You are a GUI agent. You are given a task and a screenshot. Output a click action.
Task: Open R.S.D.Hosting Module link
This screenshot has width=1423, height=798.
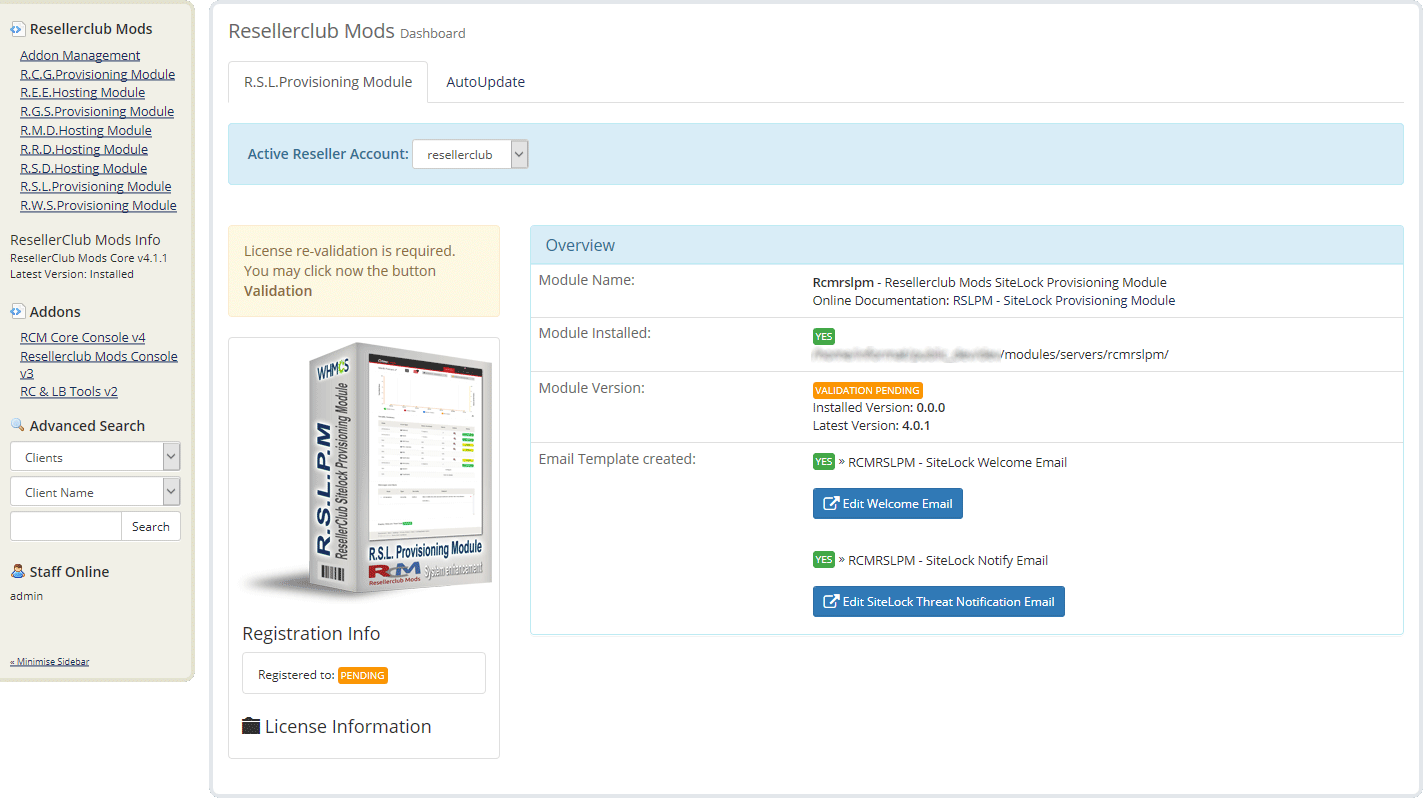(83, 168)
